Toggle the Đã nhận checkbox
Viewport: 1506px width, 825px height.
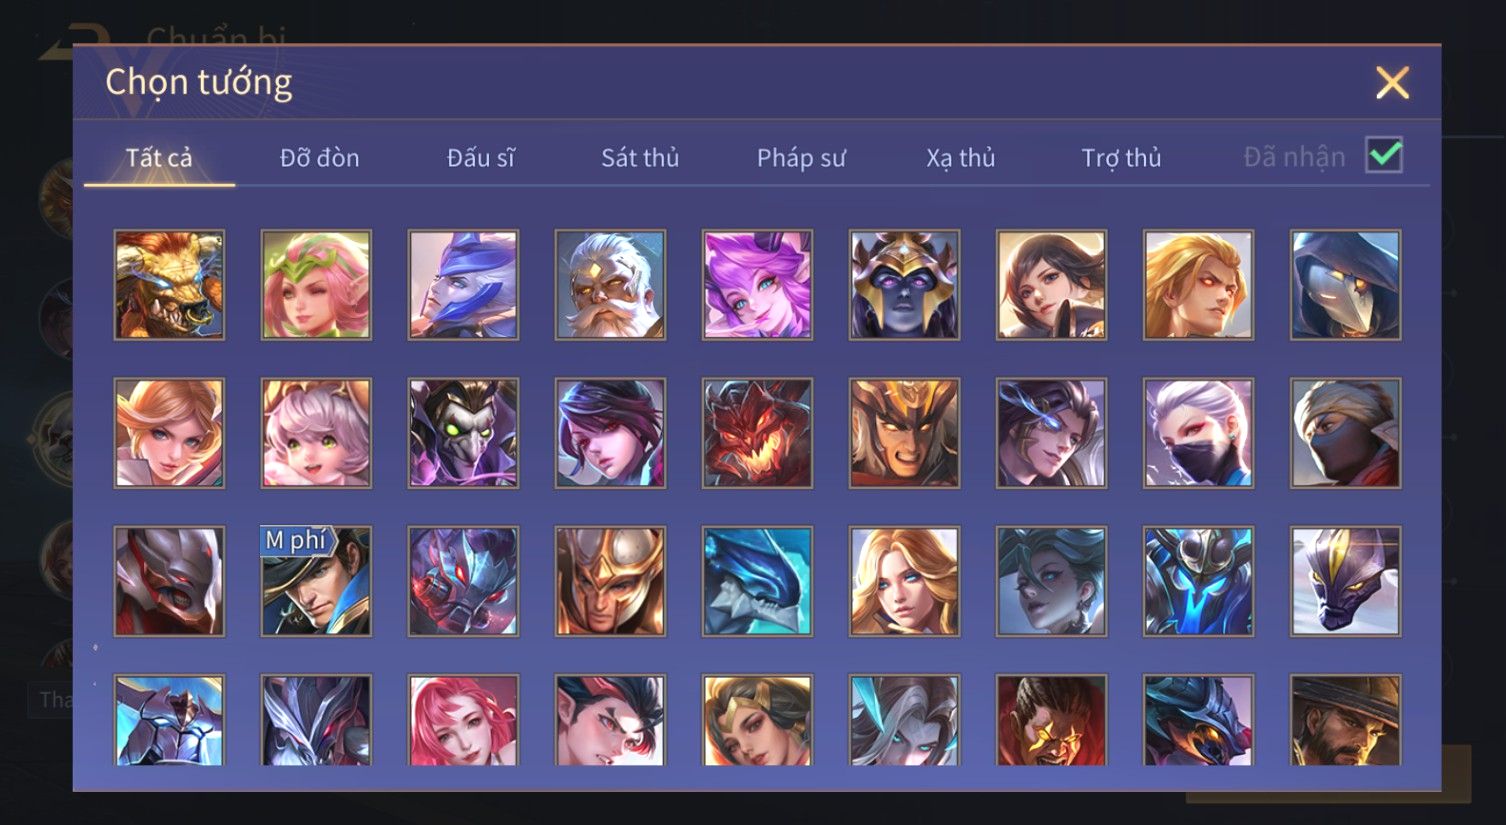1384,156
